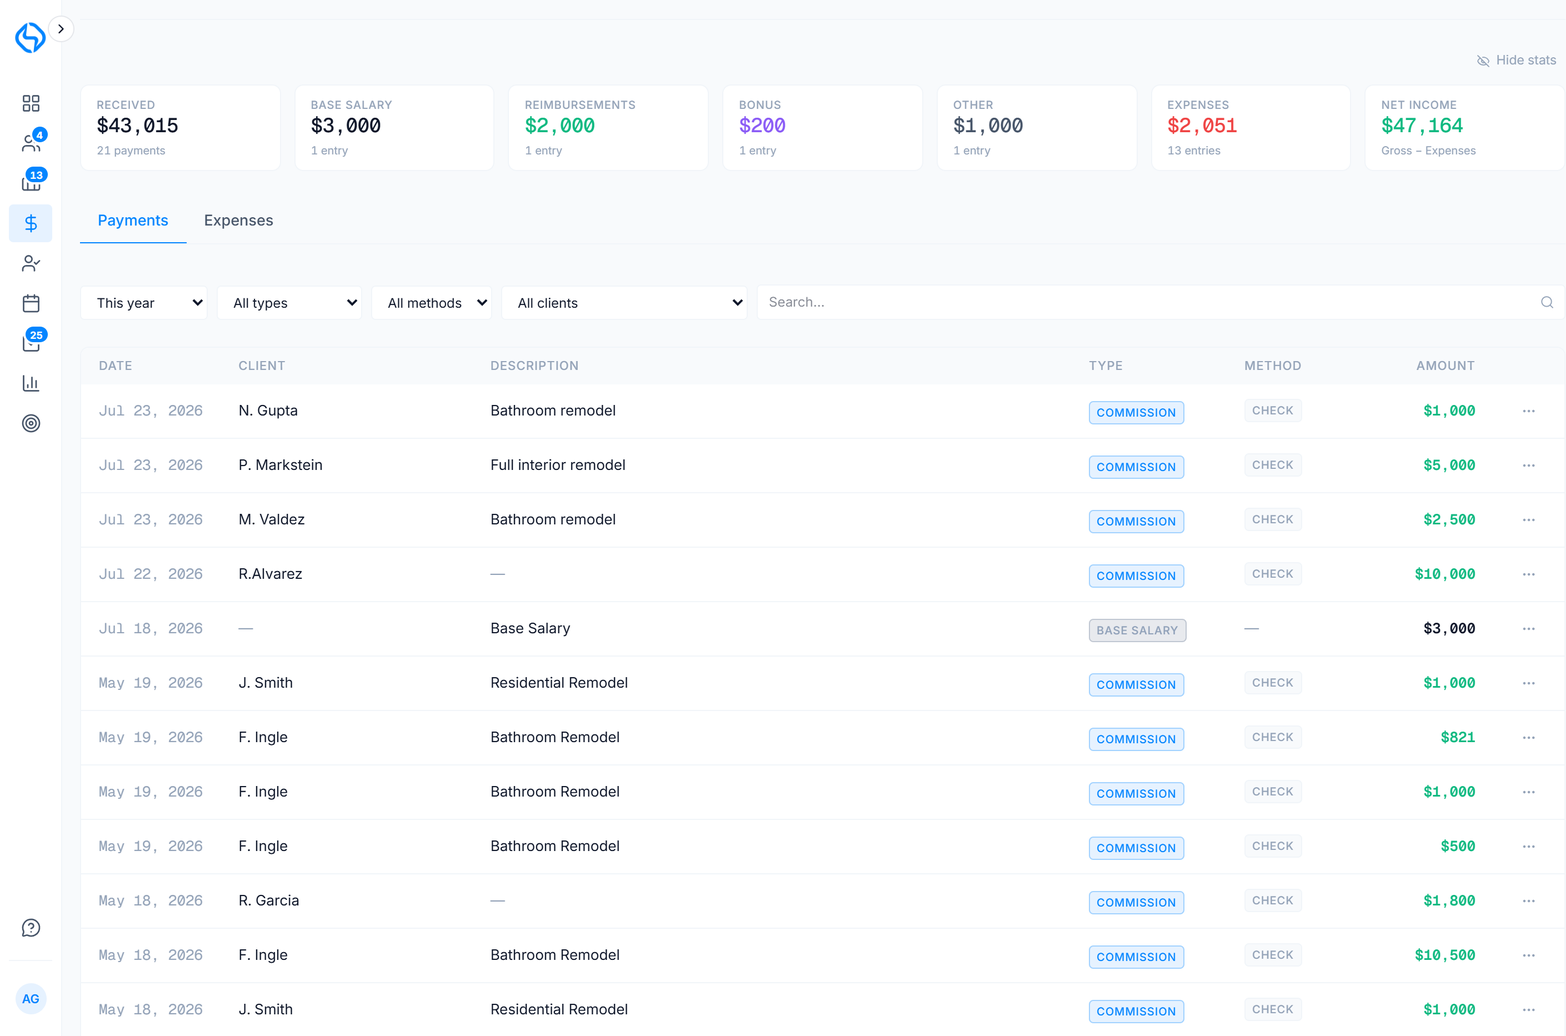Viewport: 1566px width, 1036px height.
Task: Click the $10,000 amount
Action: pos(1445,574)
